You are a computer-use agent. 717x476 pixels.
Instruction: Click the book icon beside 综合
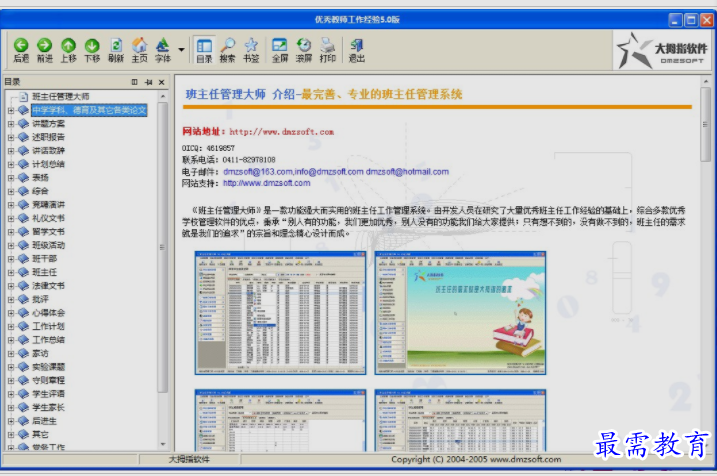[x=23, y=191]
